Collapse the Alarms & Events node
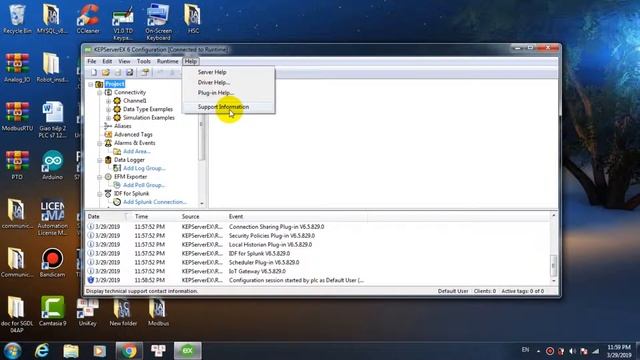The width and height of the screenshot is (640, 360). pos(100,143)
